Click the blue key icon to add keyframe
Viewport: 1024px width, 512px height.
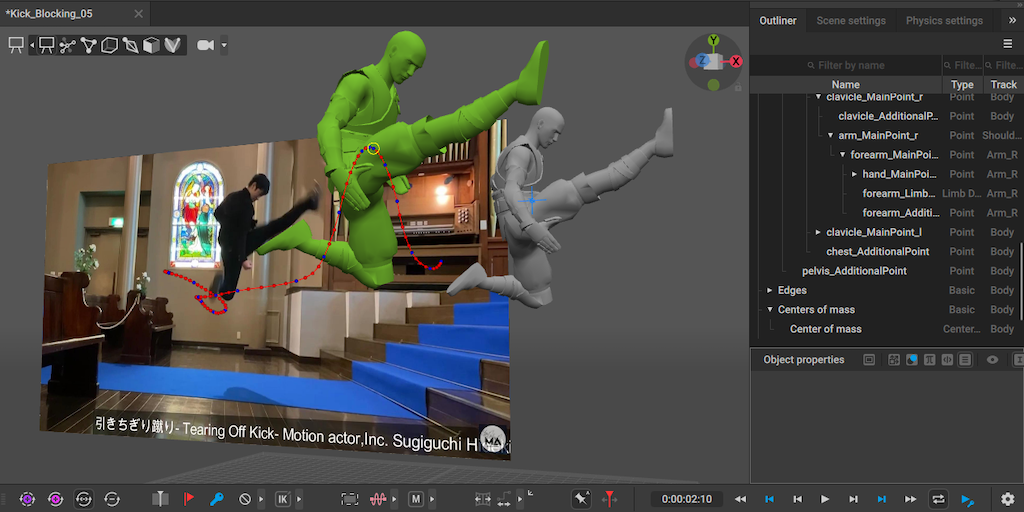pos(216,498)
